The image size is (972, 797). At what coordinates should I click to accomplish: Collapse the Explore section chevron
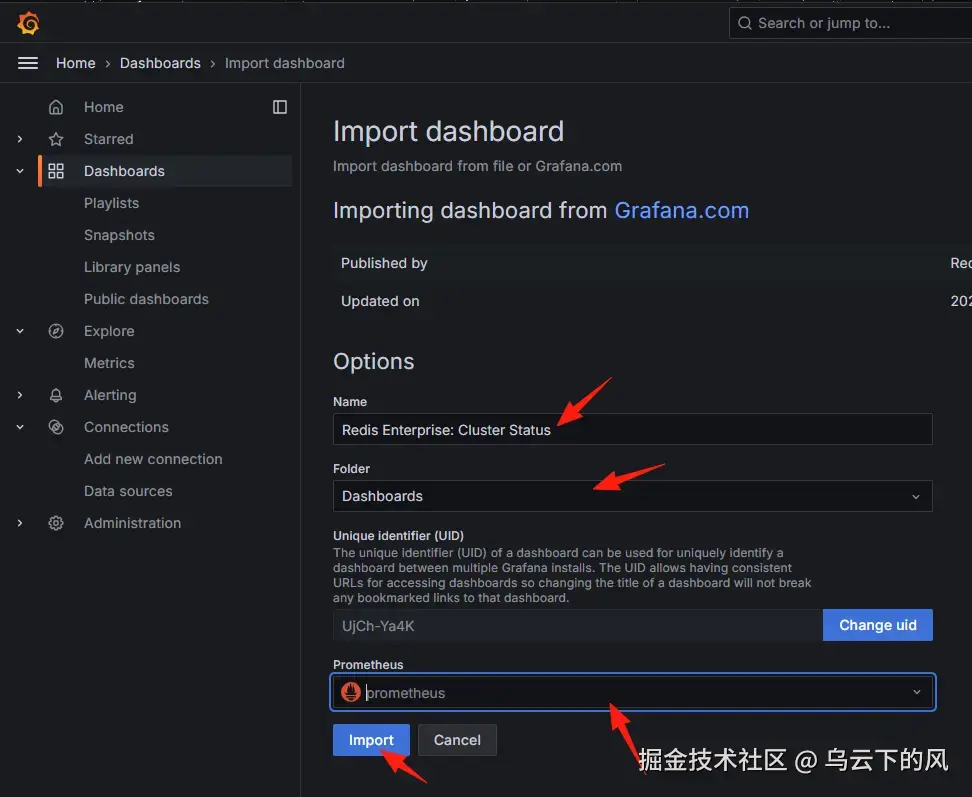pos(20,331)
